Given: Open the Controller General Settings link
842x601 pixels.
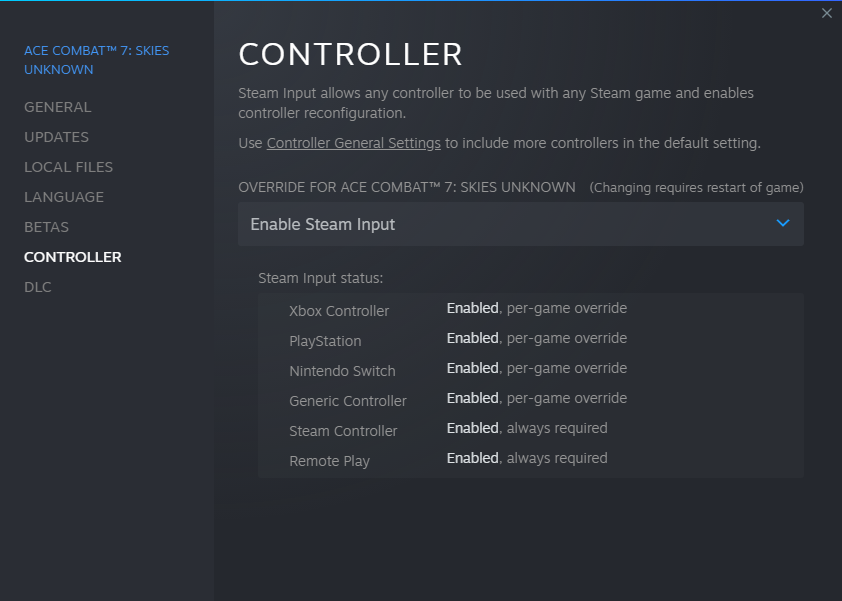Looking at the screenshot, I should 353,143.
